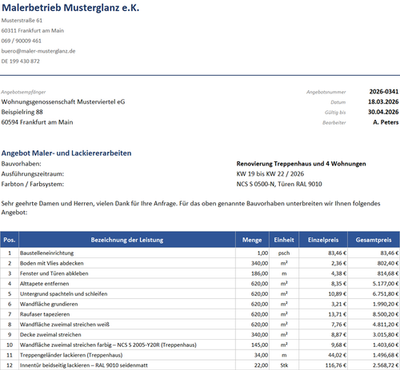The height and width of the screenshot is (370, 400).
Task: Click unit price '10,89 €'
Action: (337, 294)
